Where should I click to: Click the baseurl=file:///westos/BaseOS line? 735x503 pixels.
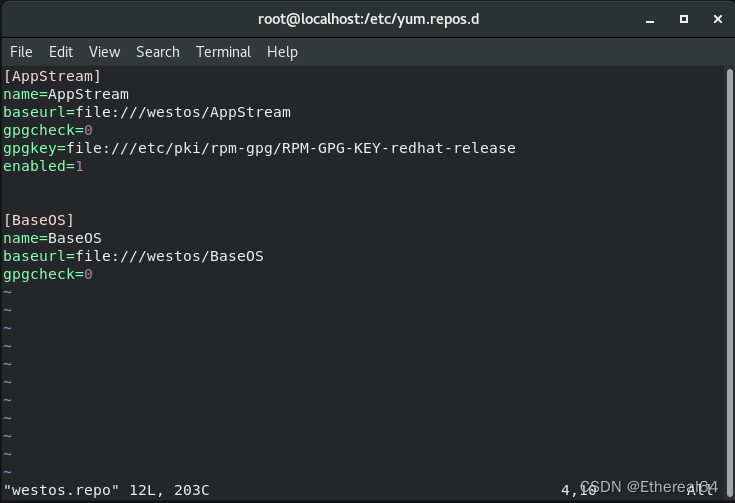tap(133, 256)
